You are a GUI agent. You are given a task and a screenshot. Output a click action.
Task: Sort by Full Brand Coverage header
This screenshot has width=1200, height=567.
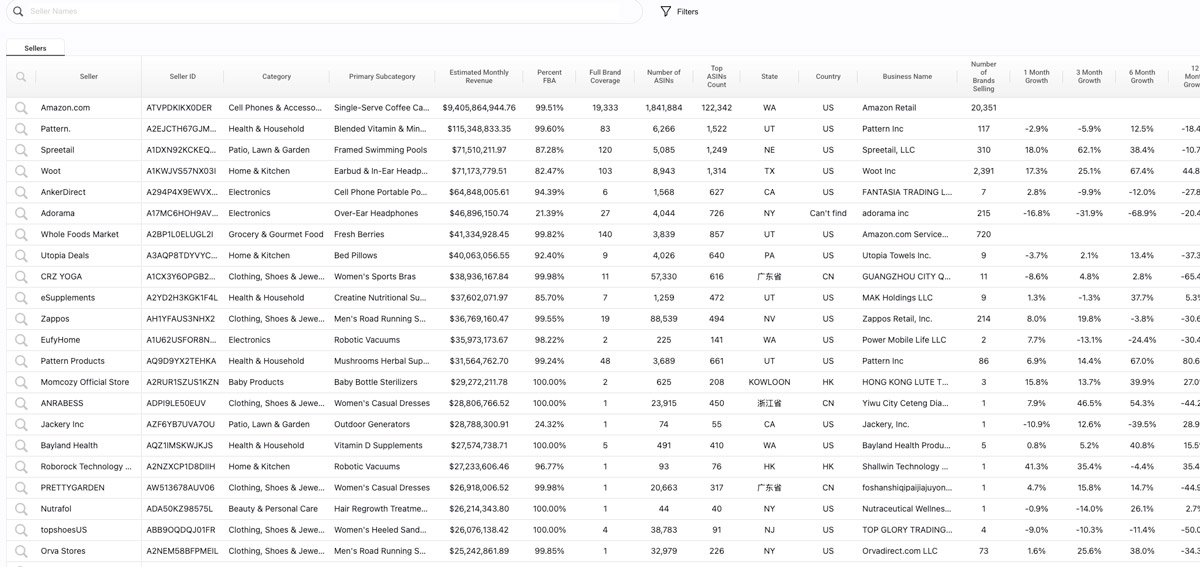pos(605,77)
